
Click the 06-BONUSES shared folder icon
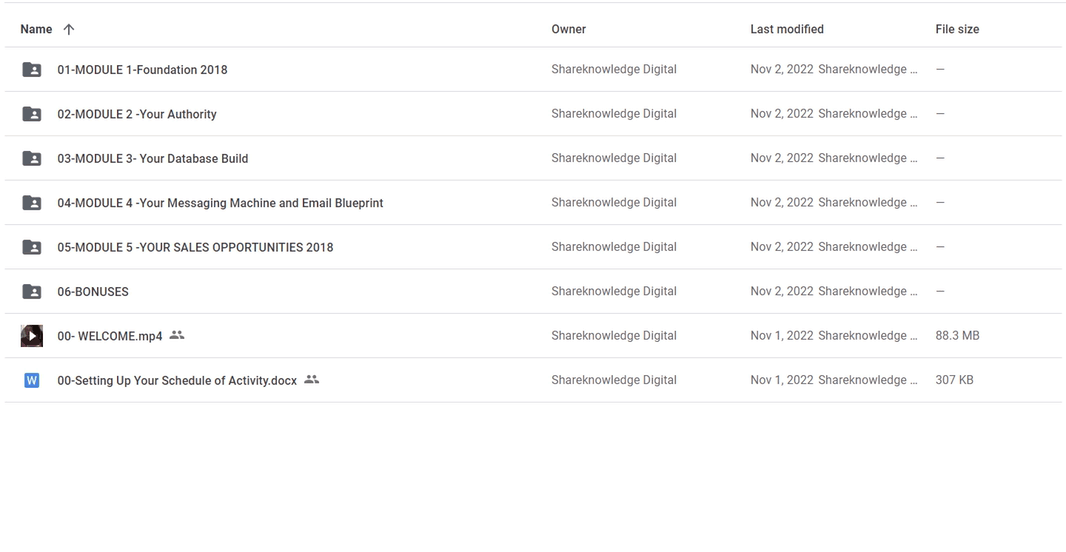(32, 292)
